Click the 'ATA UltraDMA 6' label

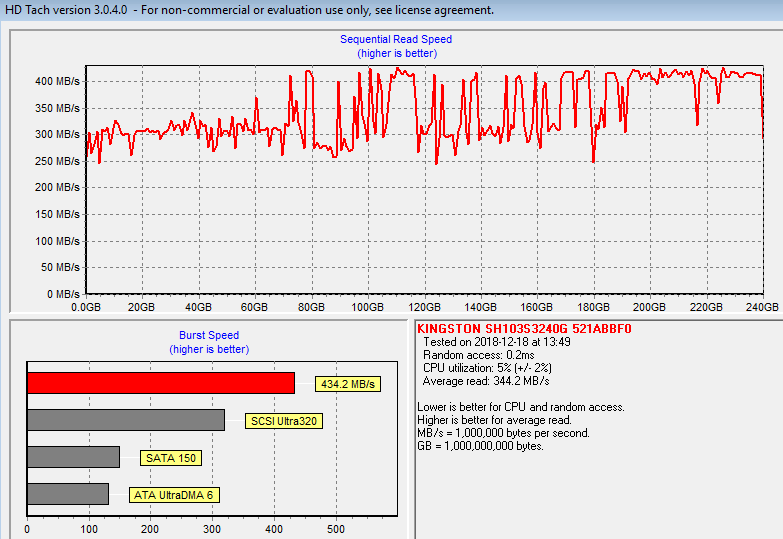coord(174,495)
